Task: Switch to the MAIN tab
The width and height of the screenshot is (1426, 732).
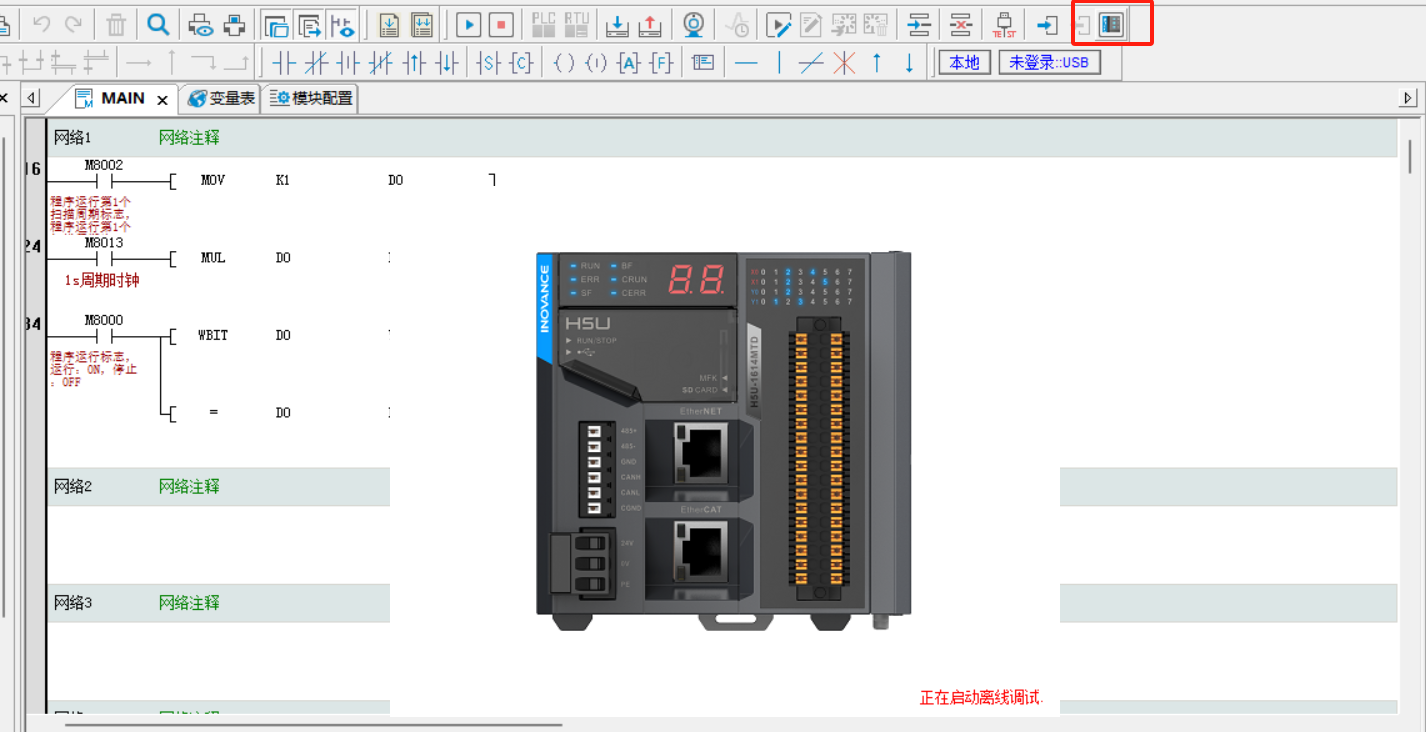Action: 123,98
